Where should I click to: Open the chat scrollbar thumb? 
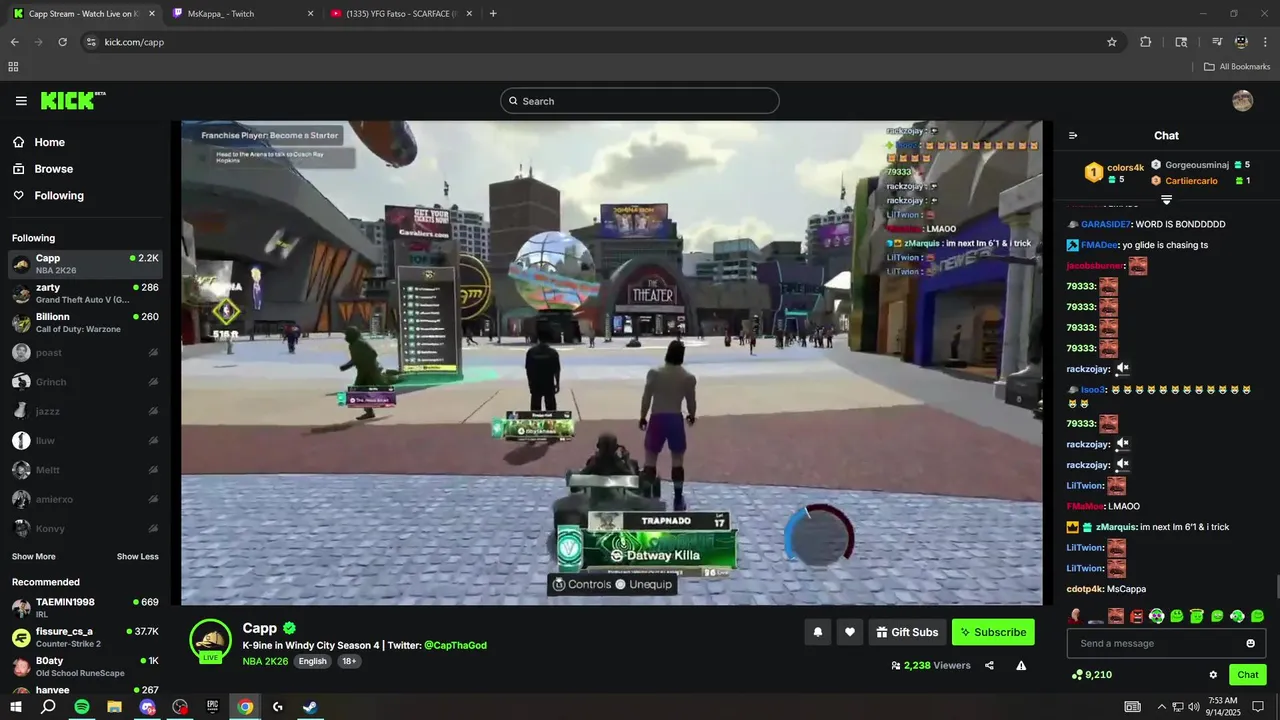(1276, 587)
